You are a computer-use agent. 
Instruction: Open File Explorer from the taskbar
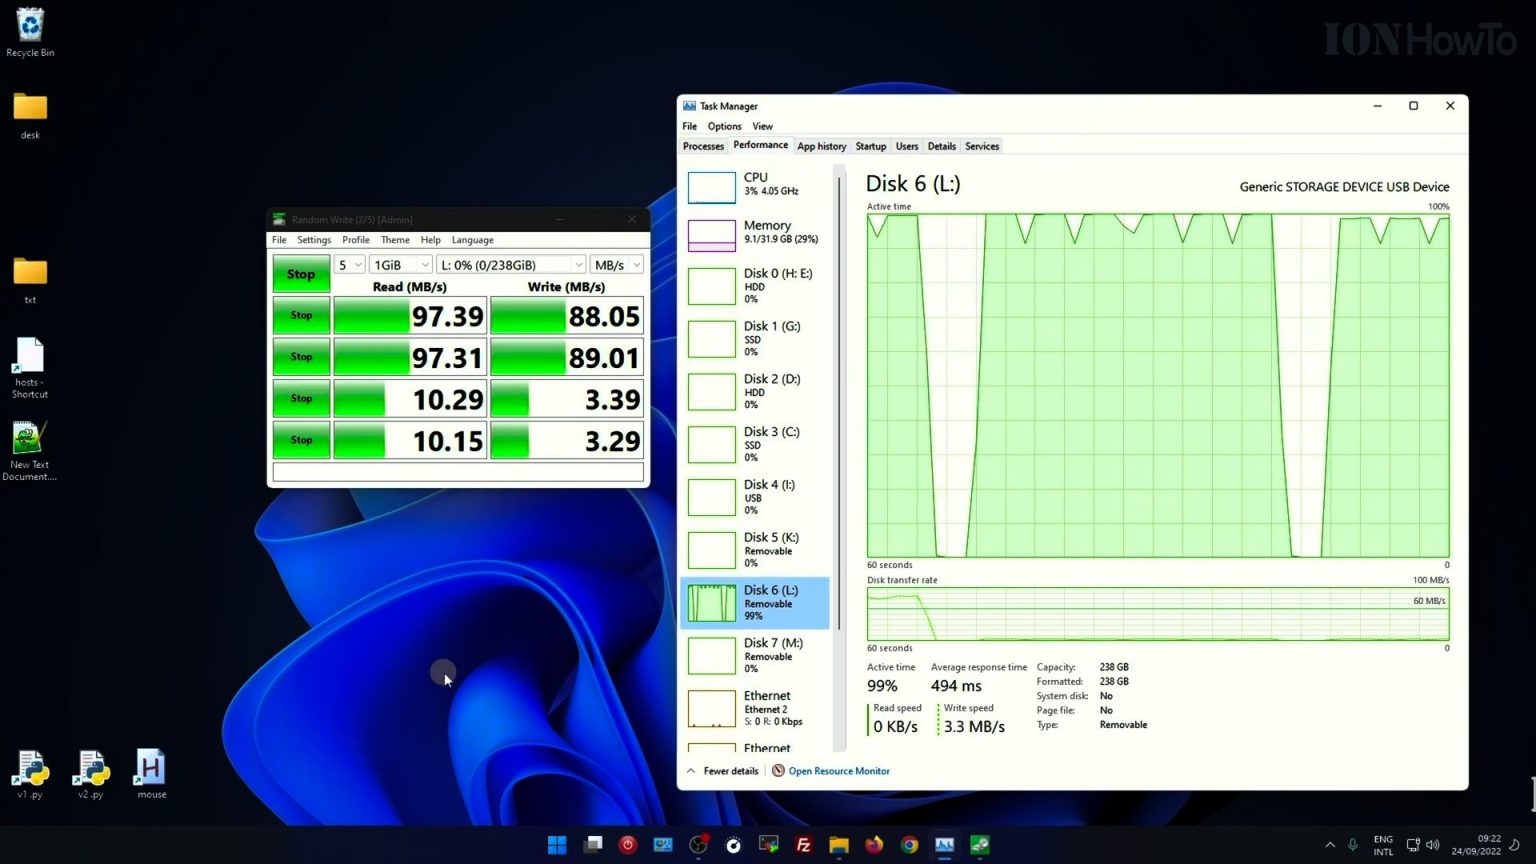tap(838, 845)
